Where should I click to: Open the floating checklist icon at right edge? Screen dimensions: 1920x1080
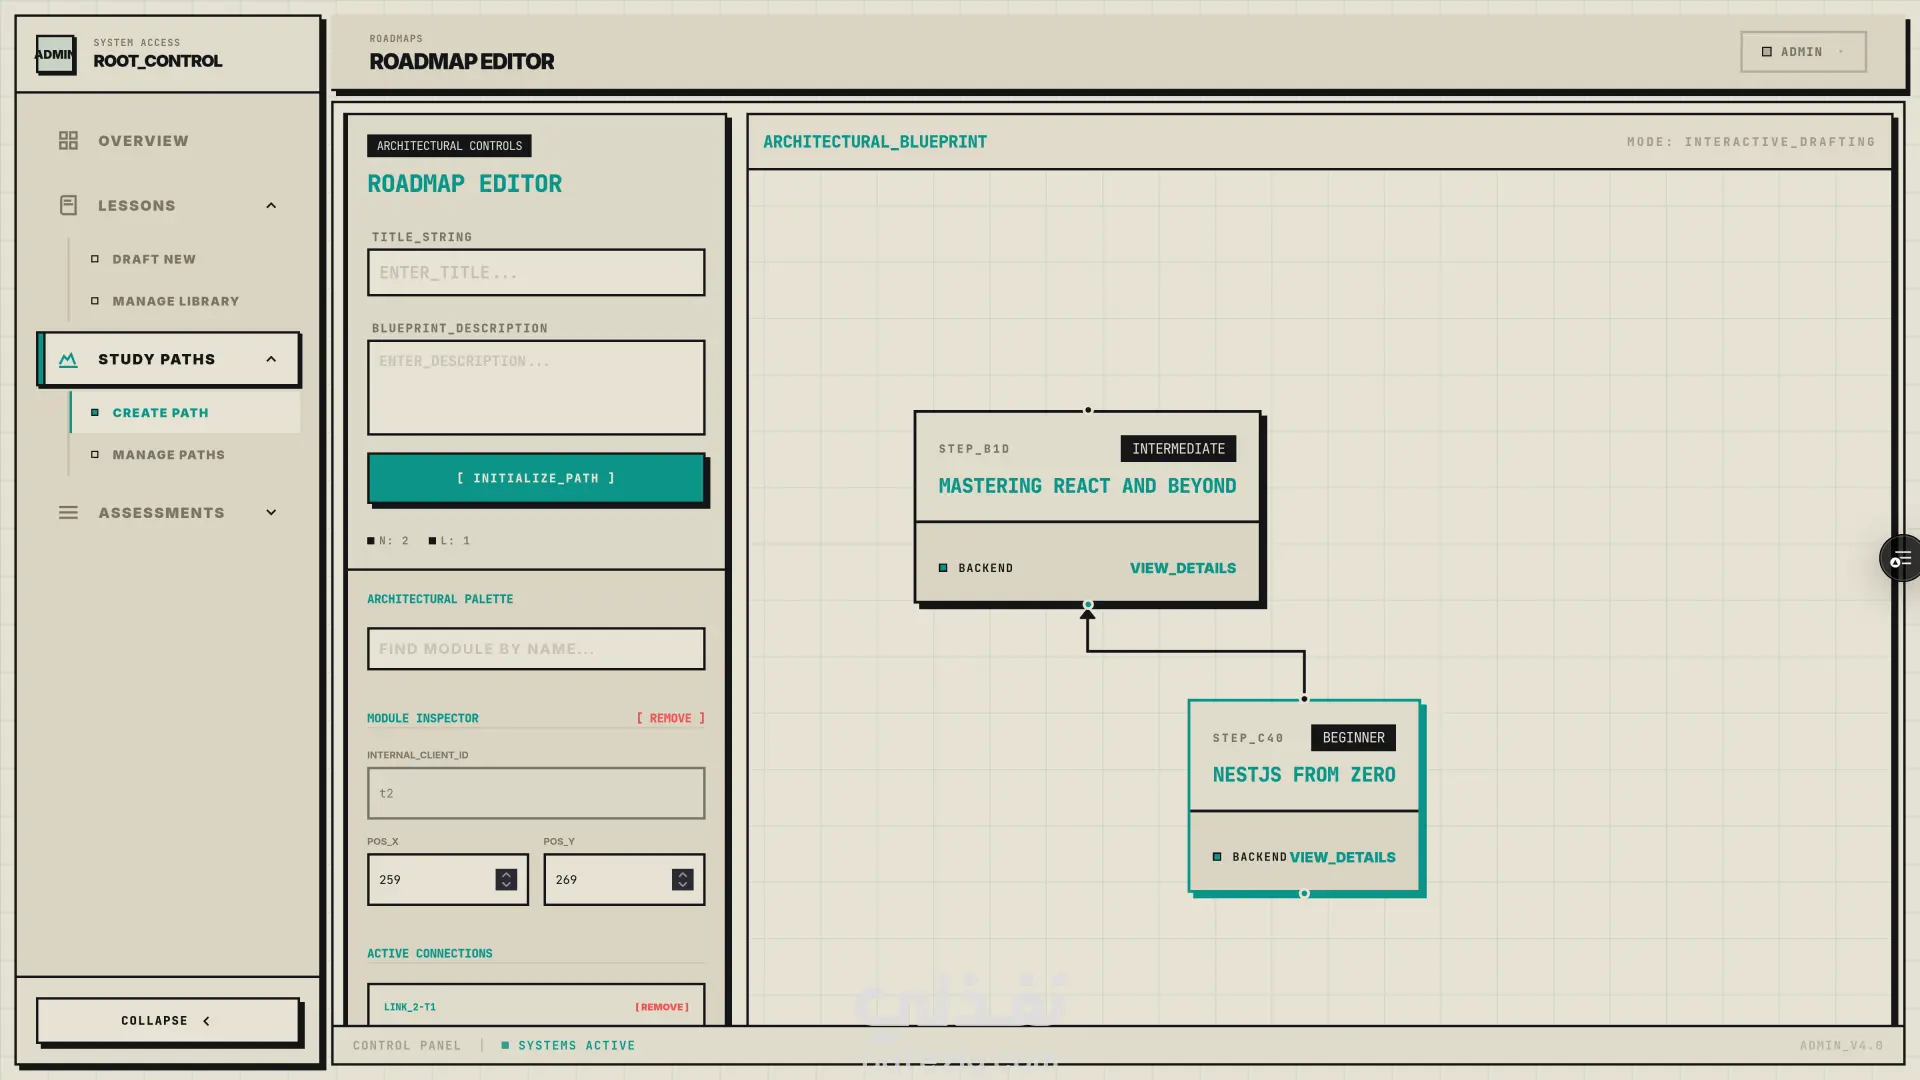pos(1900,559)
